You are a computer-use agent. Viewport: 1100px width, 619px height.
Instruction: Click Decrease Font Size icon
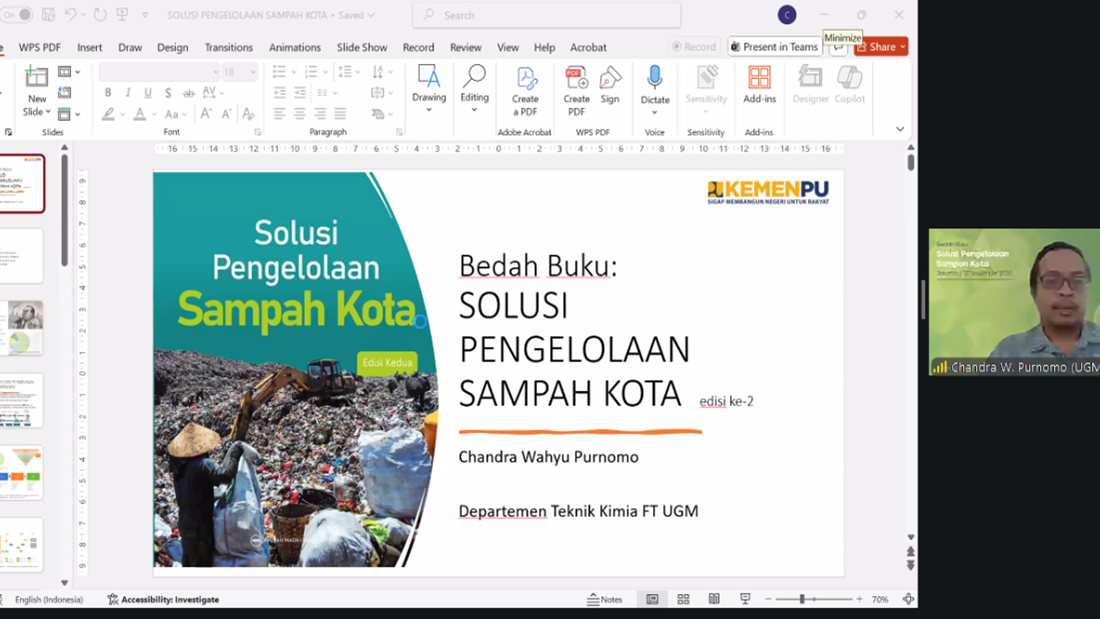227,114
